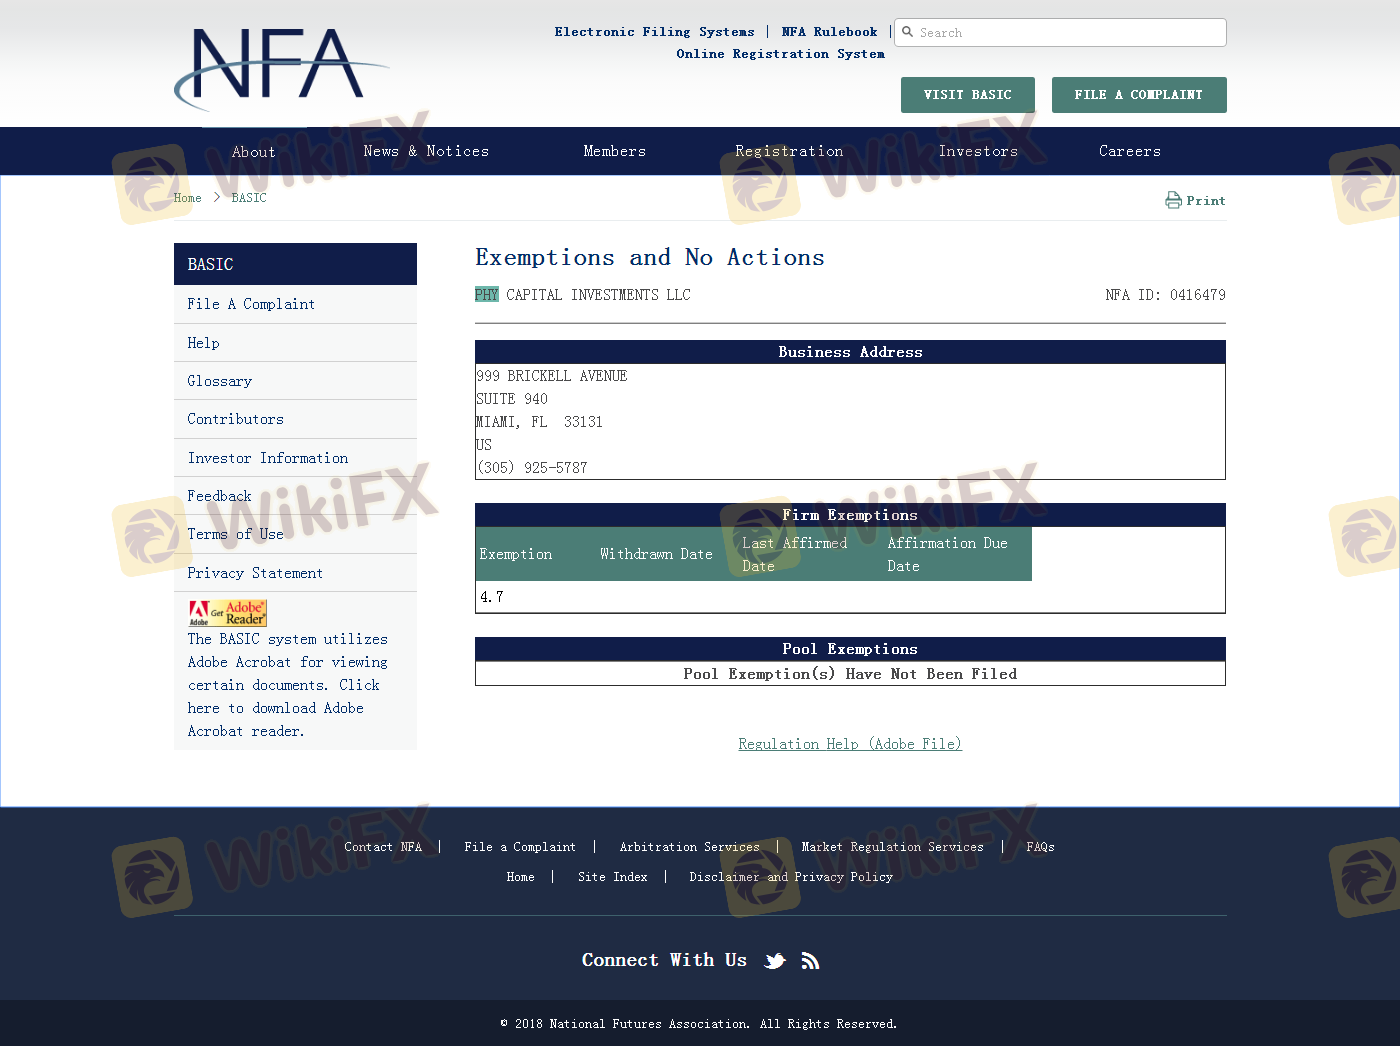Click the FILE A COMPLAINT button
Viewport: 1400px width, 1046px height.
1139,95
